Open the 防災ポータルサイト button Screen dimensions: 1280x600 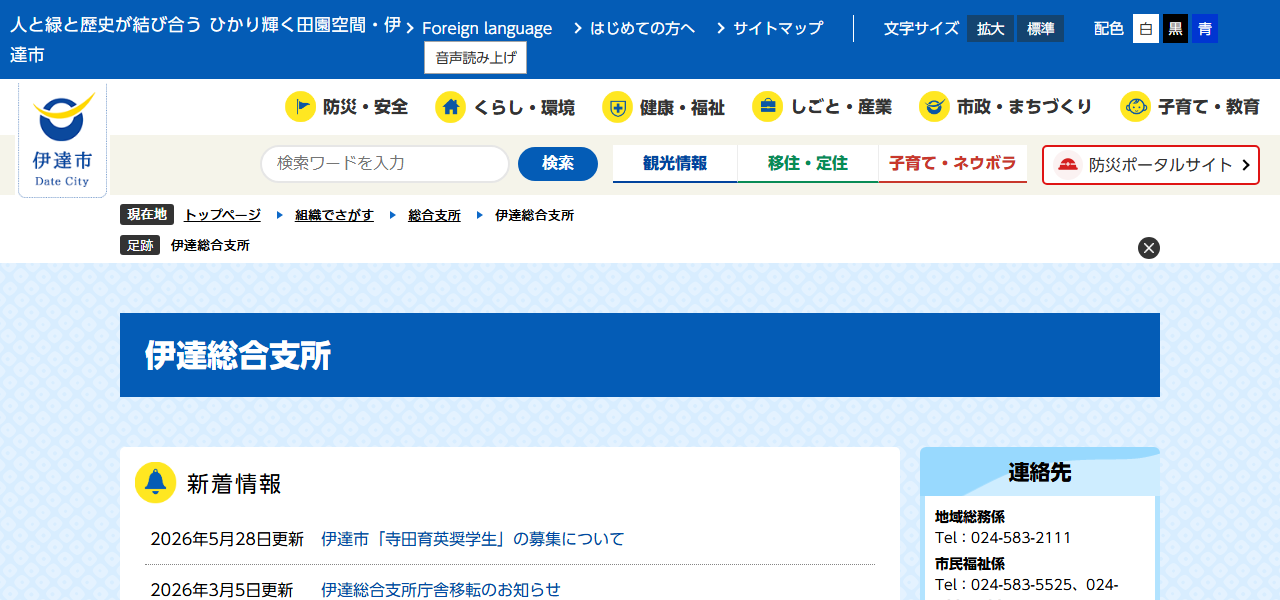click(x=1151, y=165)
